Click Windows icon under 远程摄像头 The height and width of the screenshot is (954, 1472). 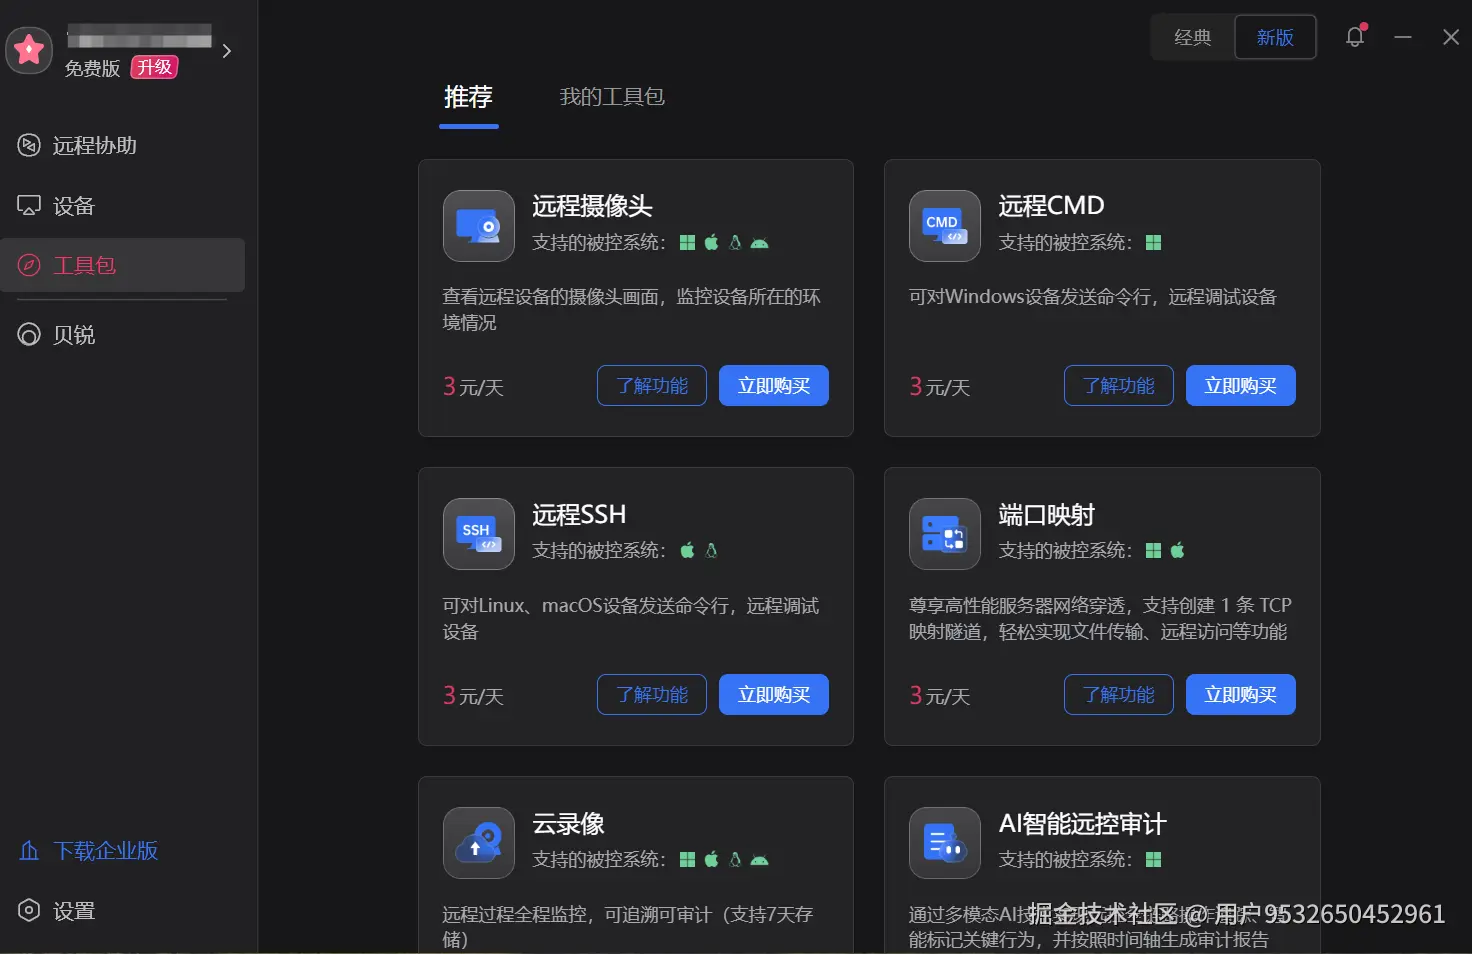click(687, 243)
